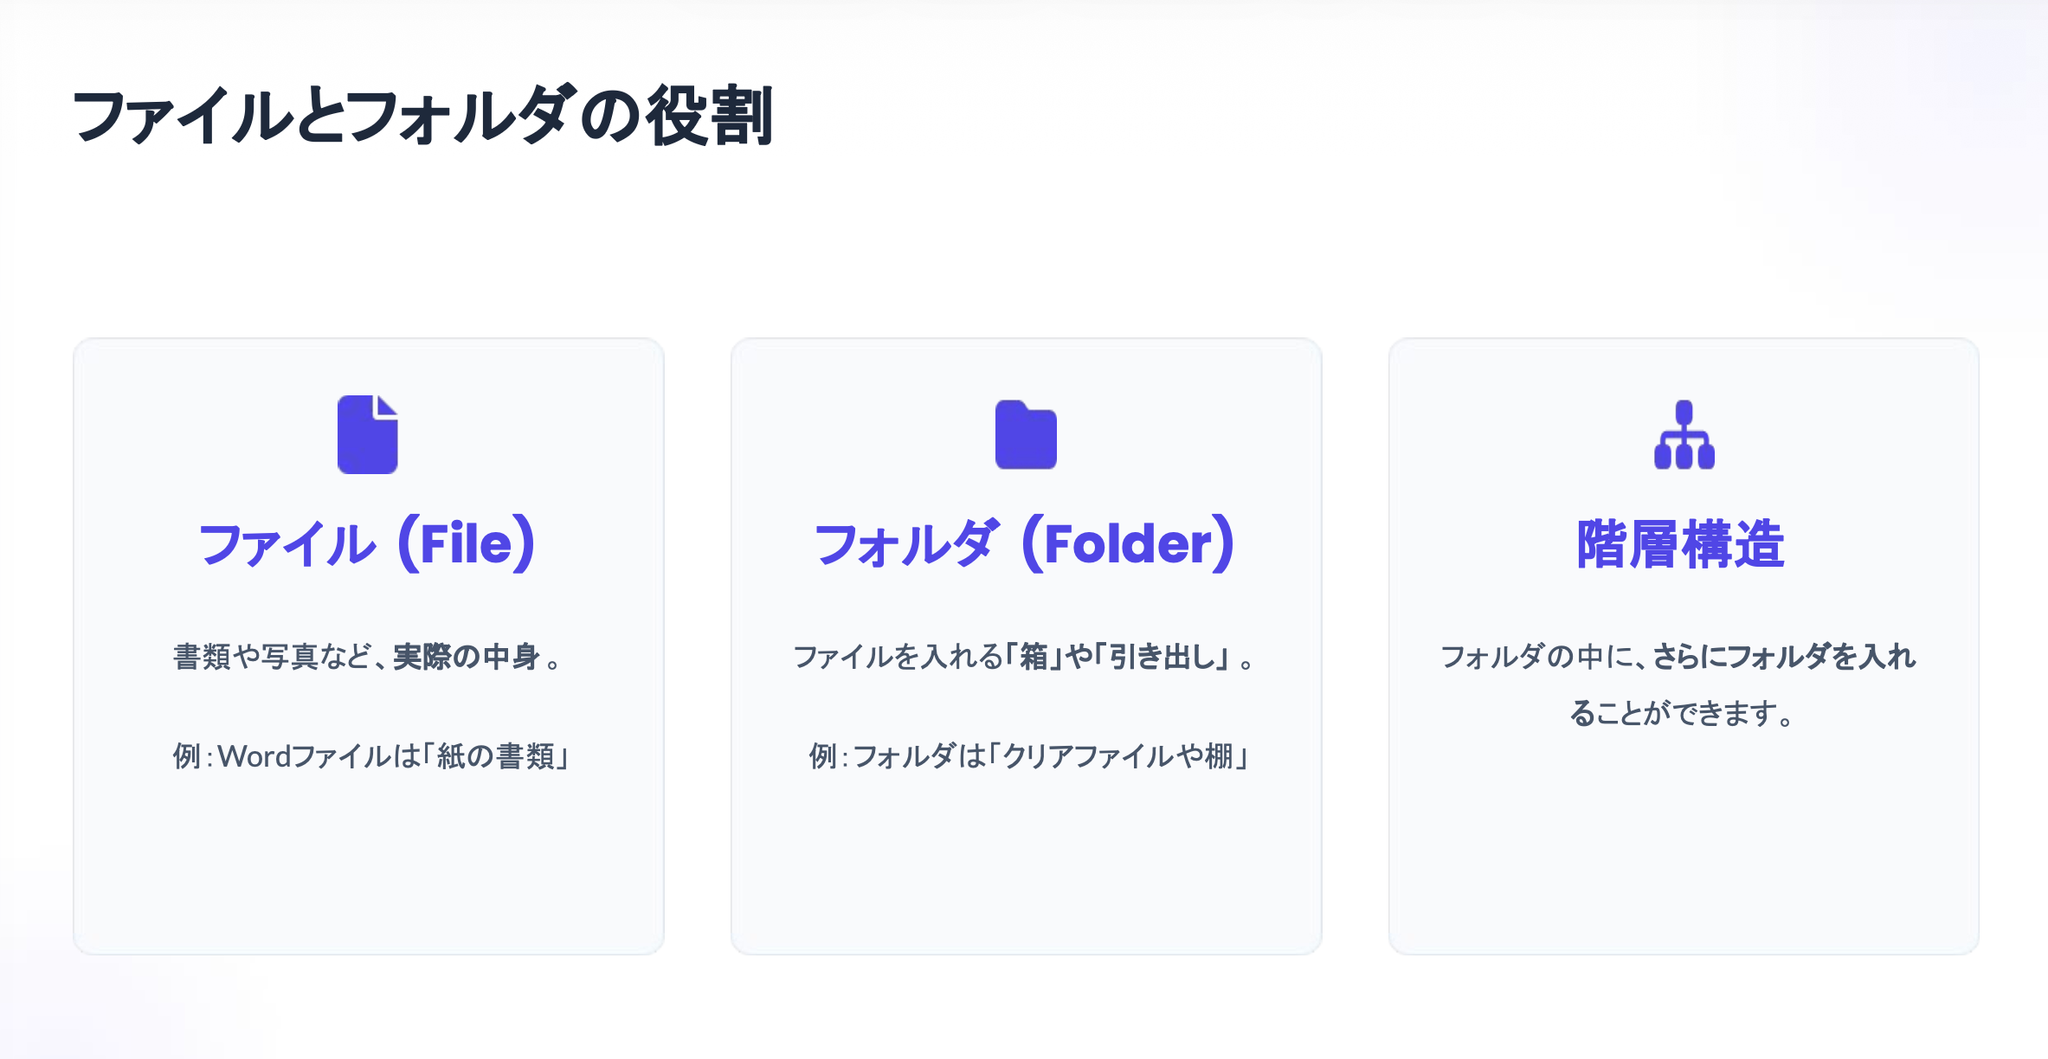The width and height of the screenshot is (2048, 1059).
Task: Click empty bottom area of the Folder card
Action: pyautogui.click(x=1025, y=870)
